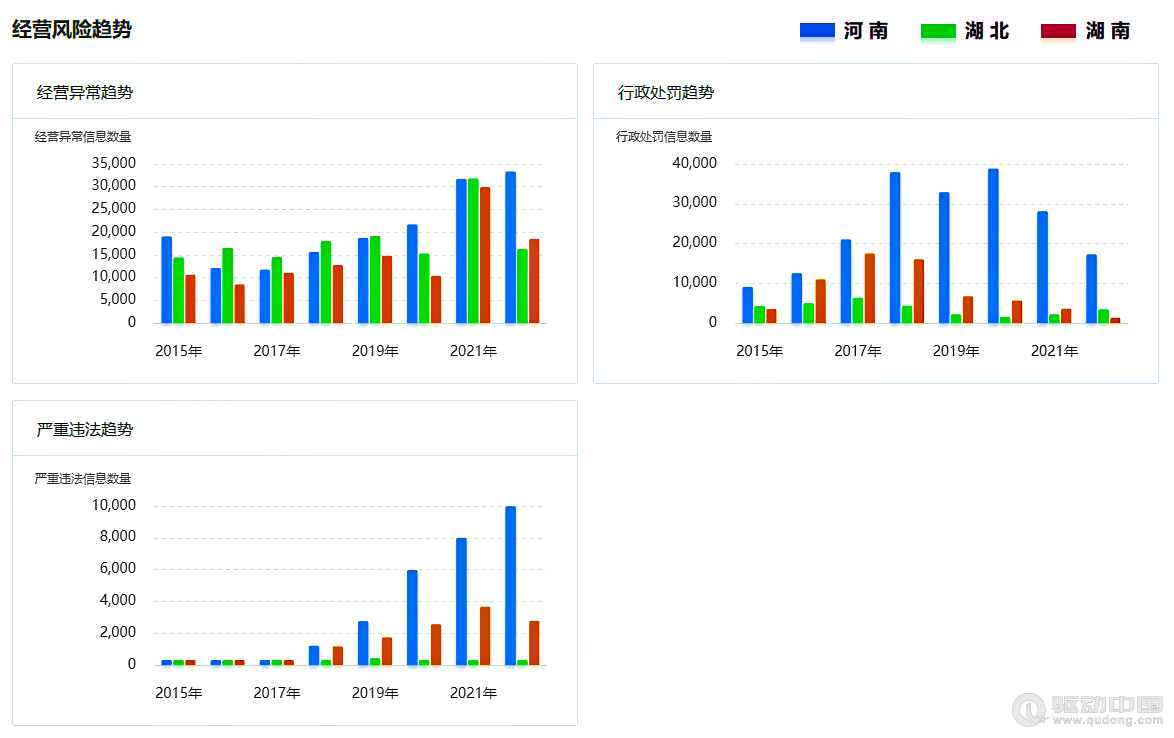Click 2017年 label in 行政处罚趋势 chart

858,351
